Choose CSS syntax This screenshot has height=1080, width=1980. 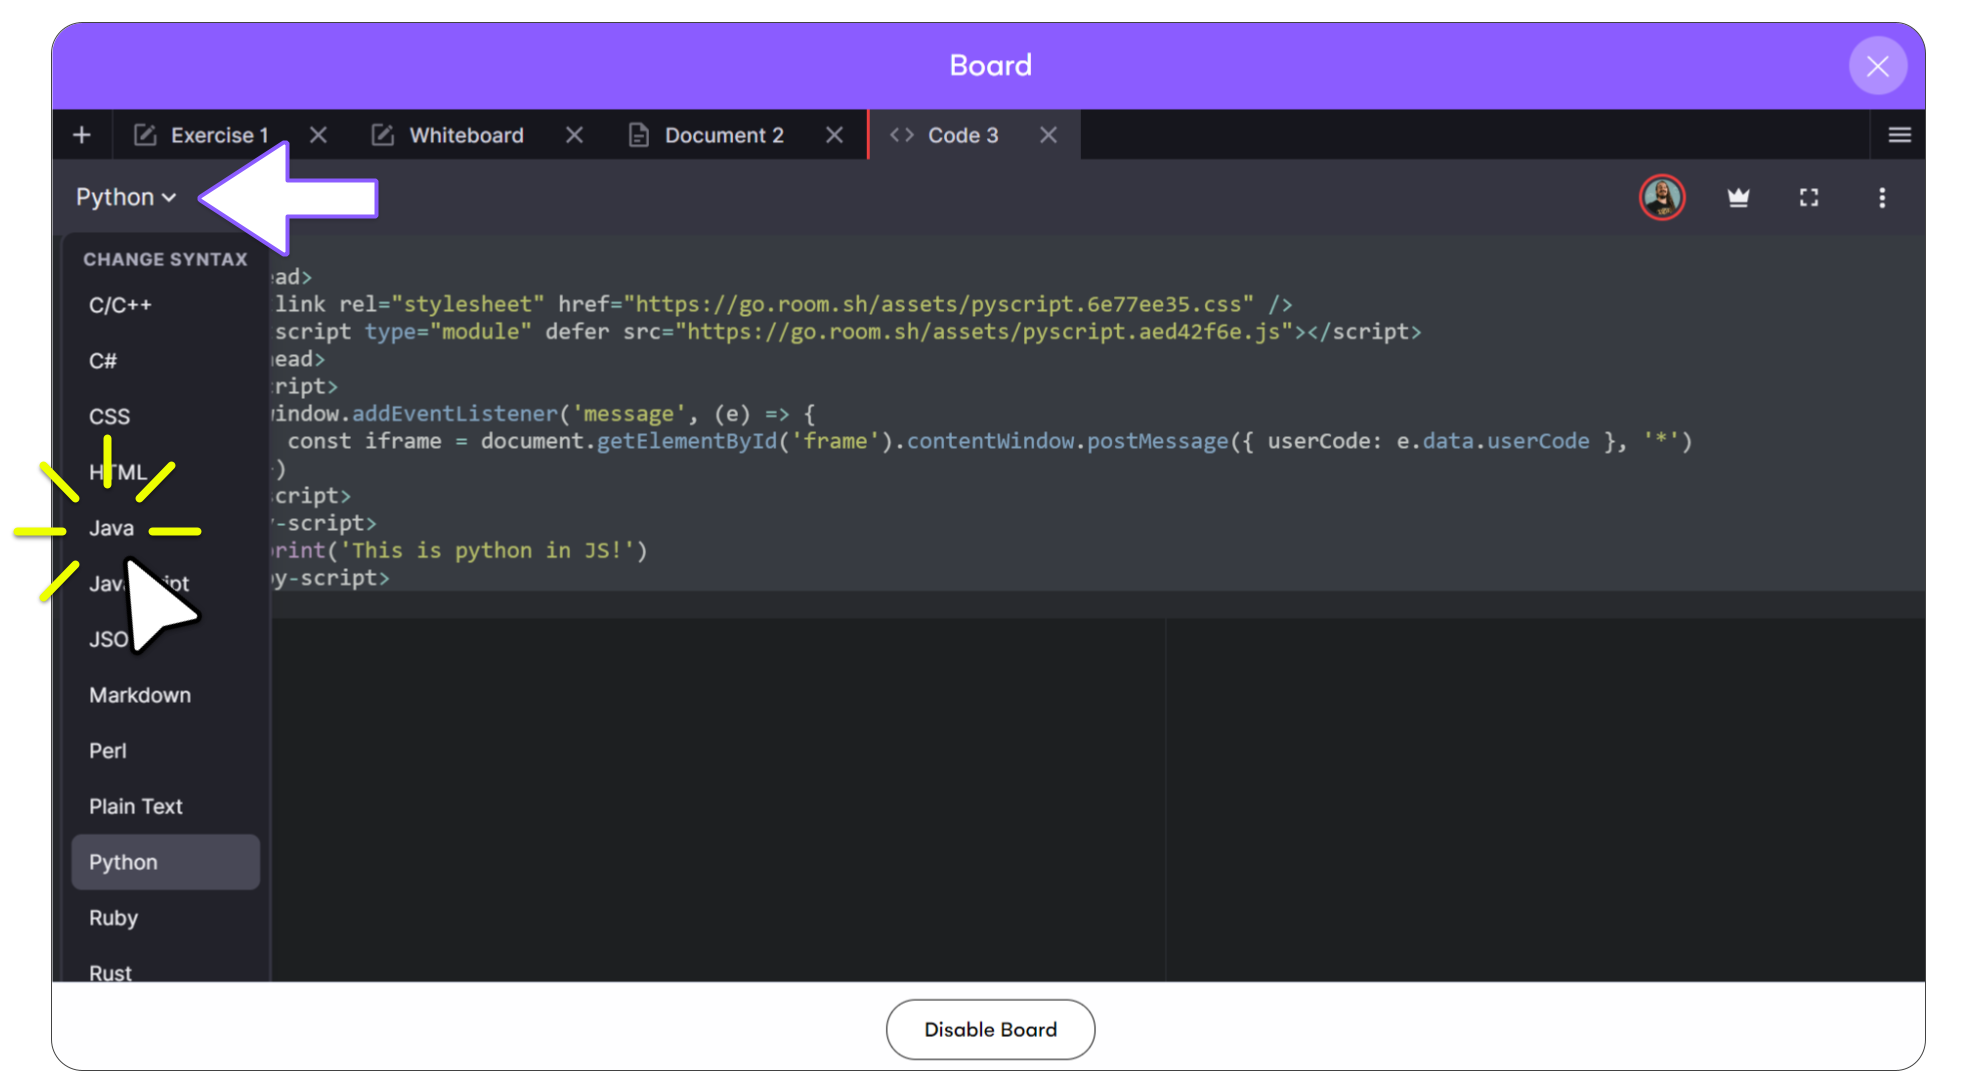coord(166,417)
